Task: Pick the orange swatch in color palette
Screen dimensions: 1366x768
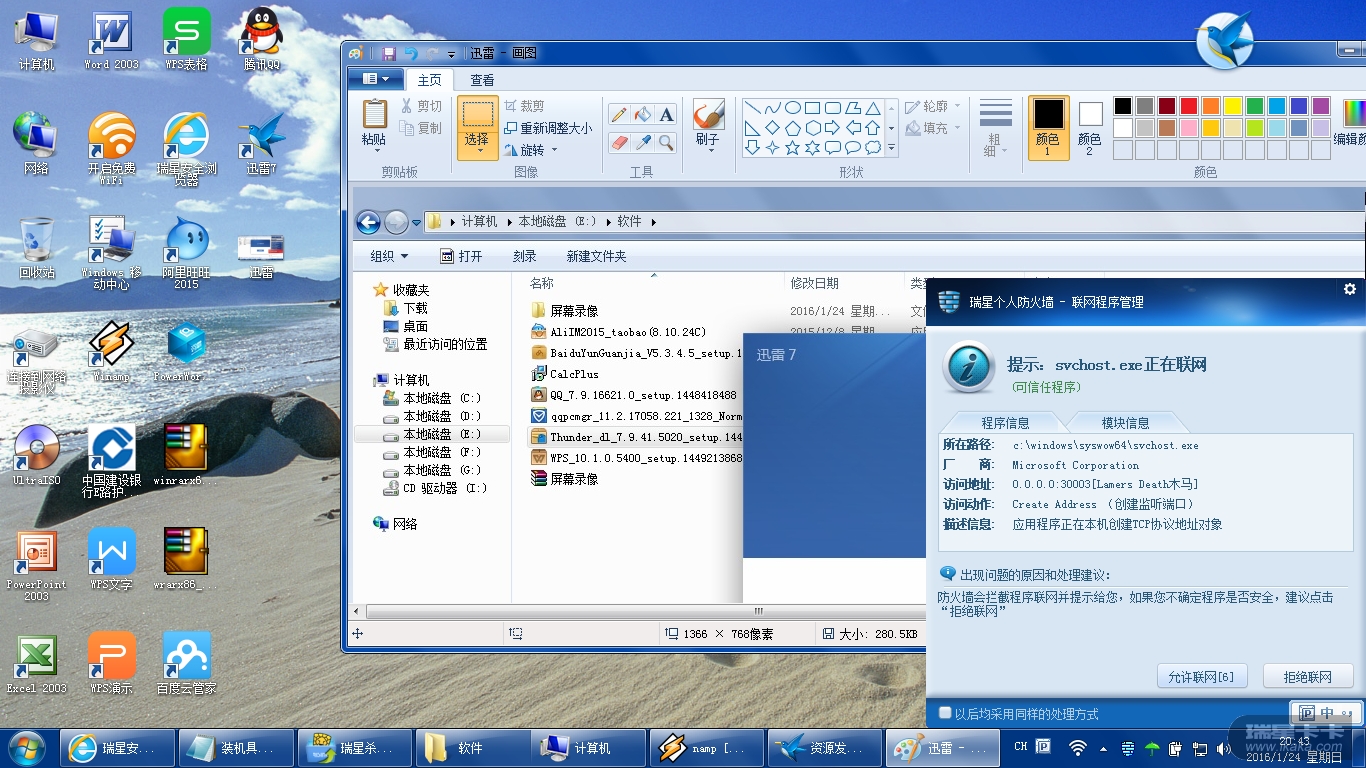Action: 1211,106
